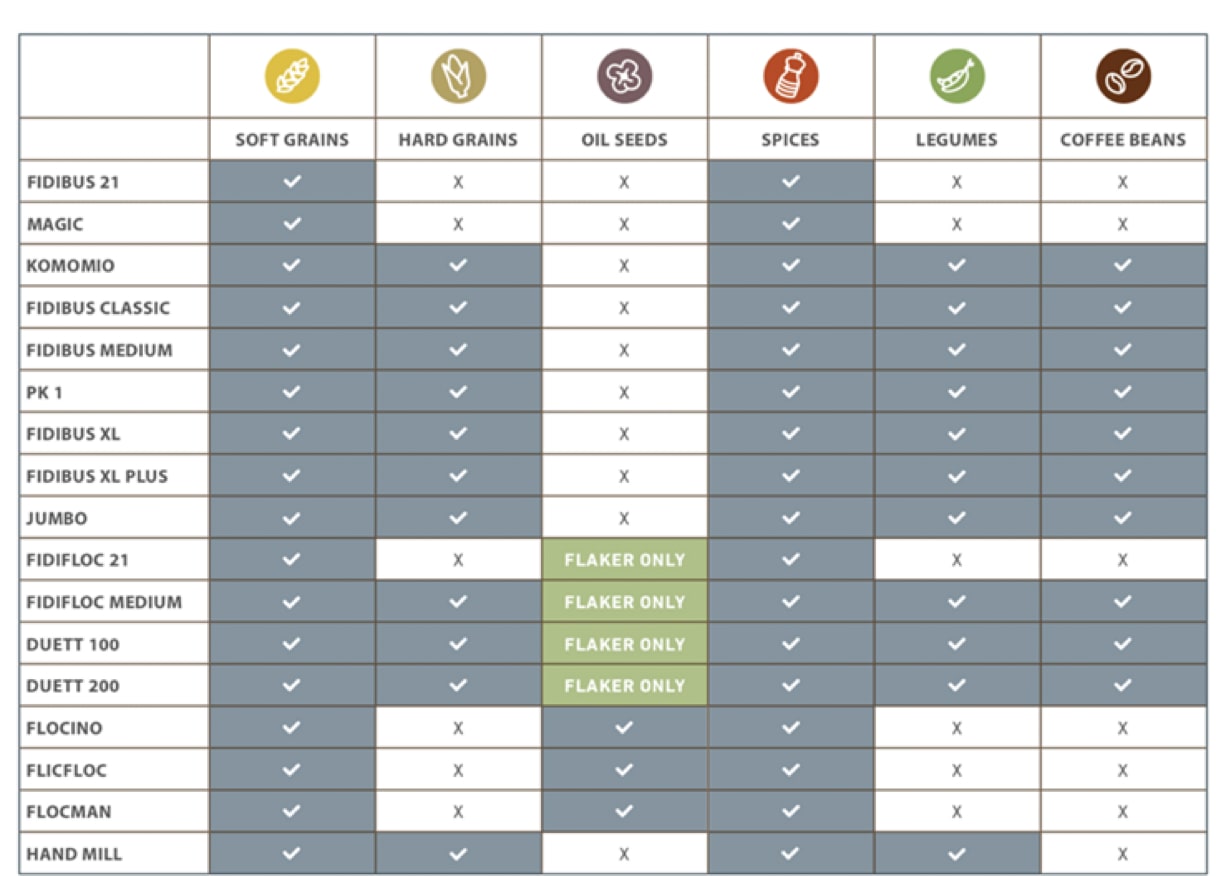This screenshot has width=1216, height=876.
Task: Click the Soft Grains wheat icon
Action: pos(292,77)
